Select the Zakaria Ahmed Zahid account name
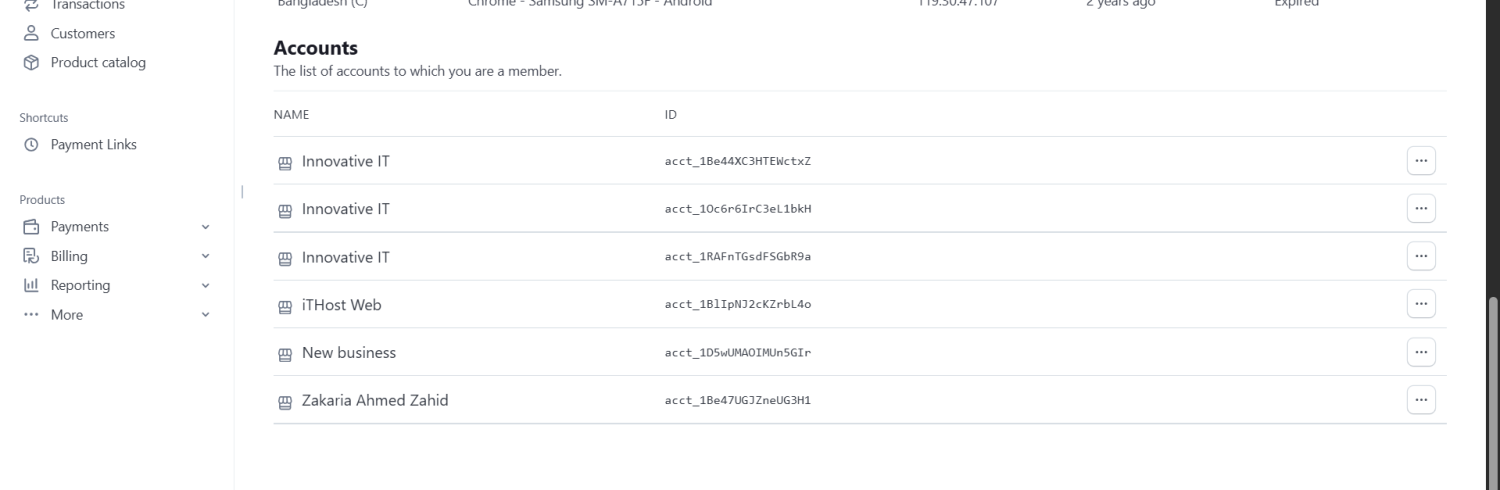Viewport: 1500px width, 490px height. click(x=374, y=401)
